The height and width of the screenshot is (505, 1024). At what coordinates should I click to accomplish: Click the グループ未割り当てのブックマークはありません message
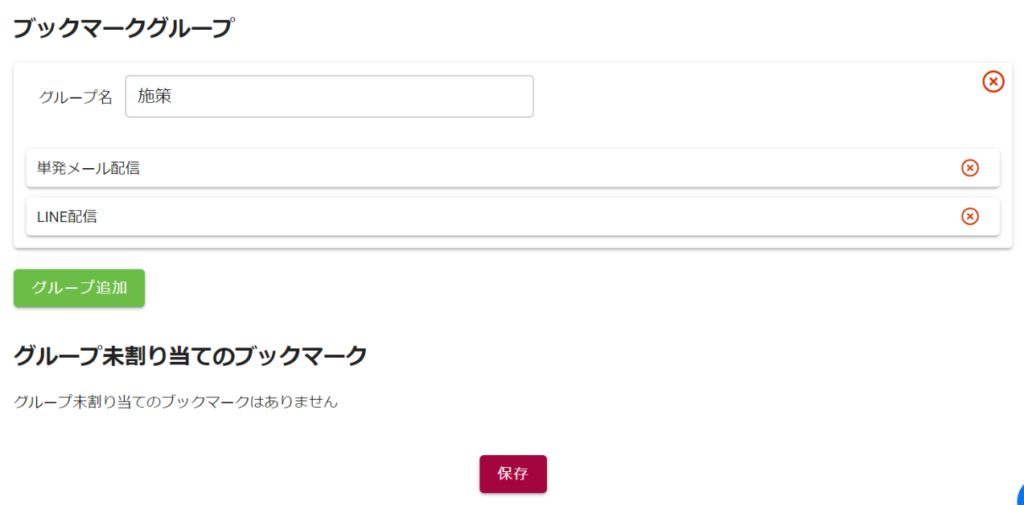(x=176, y=402)
